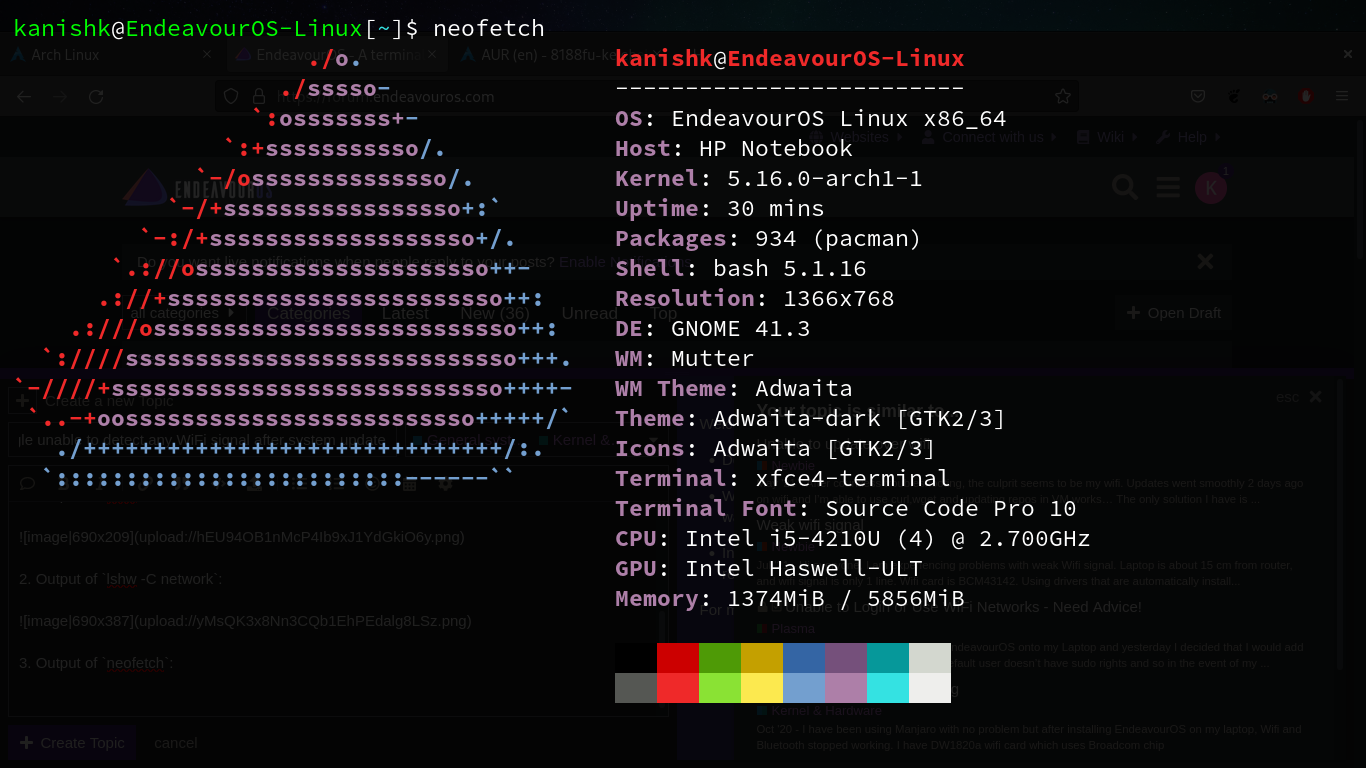Click the EndeavourOS forum logo

pos(198,189)
